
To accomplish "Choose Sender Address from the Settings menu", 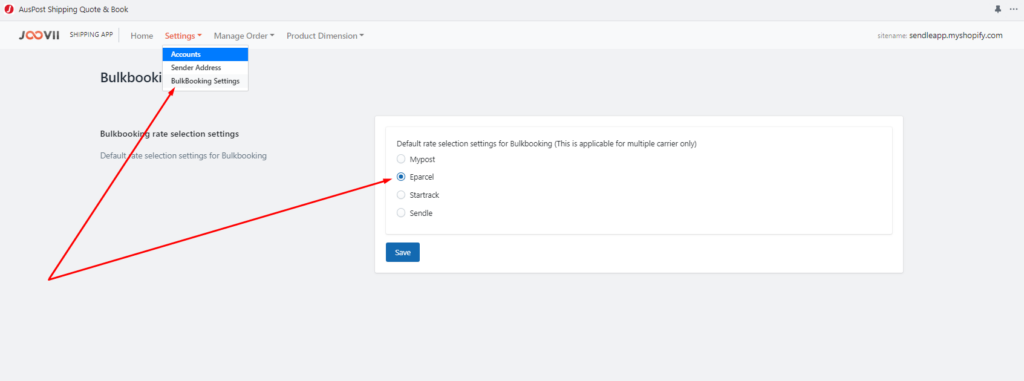I will tap(205, 67).
